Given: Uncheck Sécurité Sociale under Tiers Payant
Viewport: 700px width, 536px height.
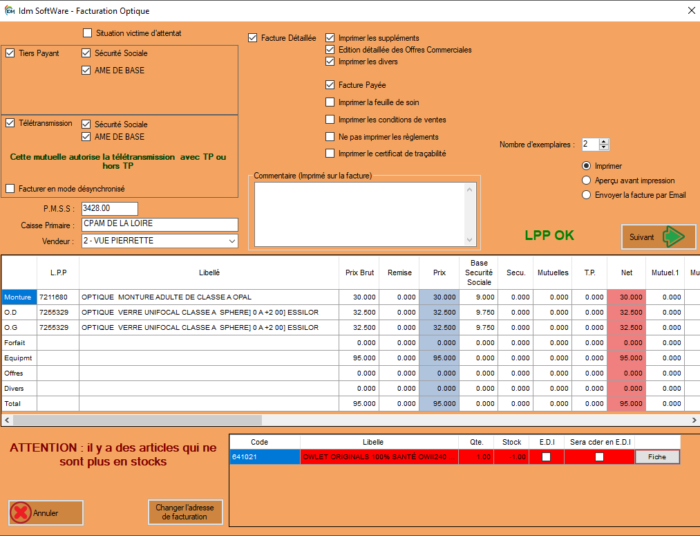Looking at the screenshot, I should coord(86,53).
